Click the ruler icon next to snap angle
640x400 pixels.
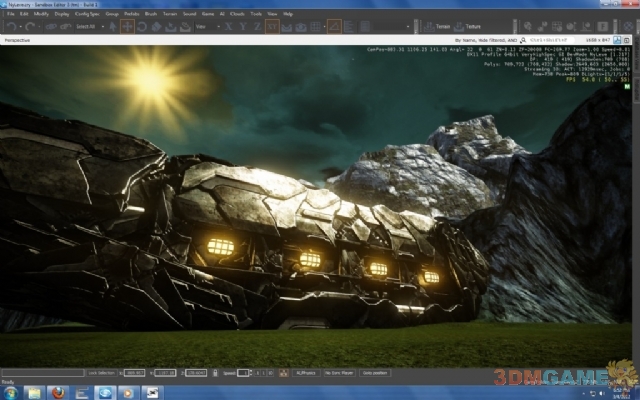349,27
